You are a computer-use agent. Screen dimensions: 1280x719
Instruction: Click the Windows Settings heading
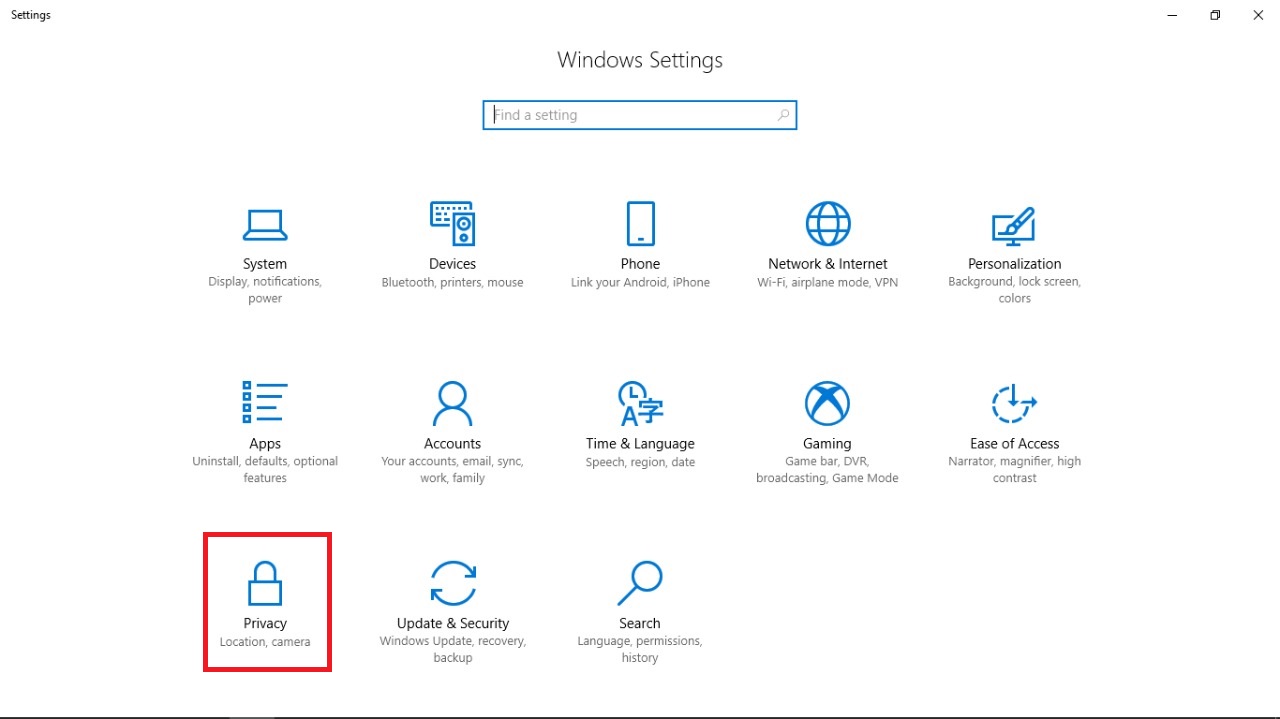[x=640, y=60]
